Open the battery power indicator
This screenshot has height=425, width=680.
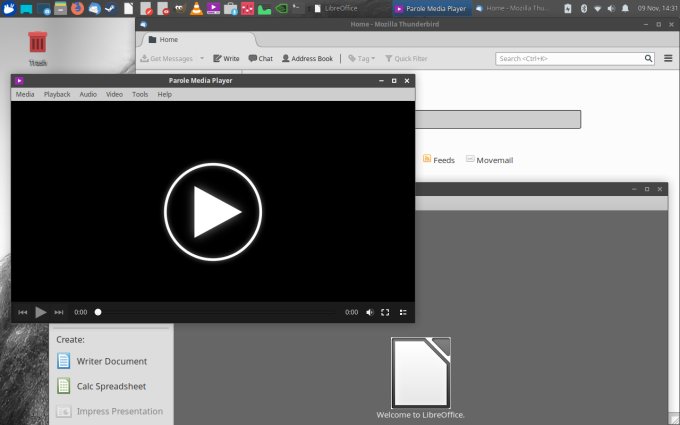[x=568, y=8]
